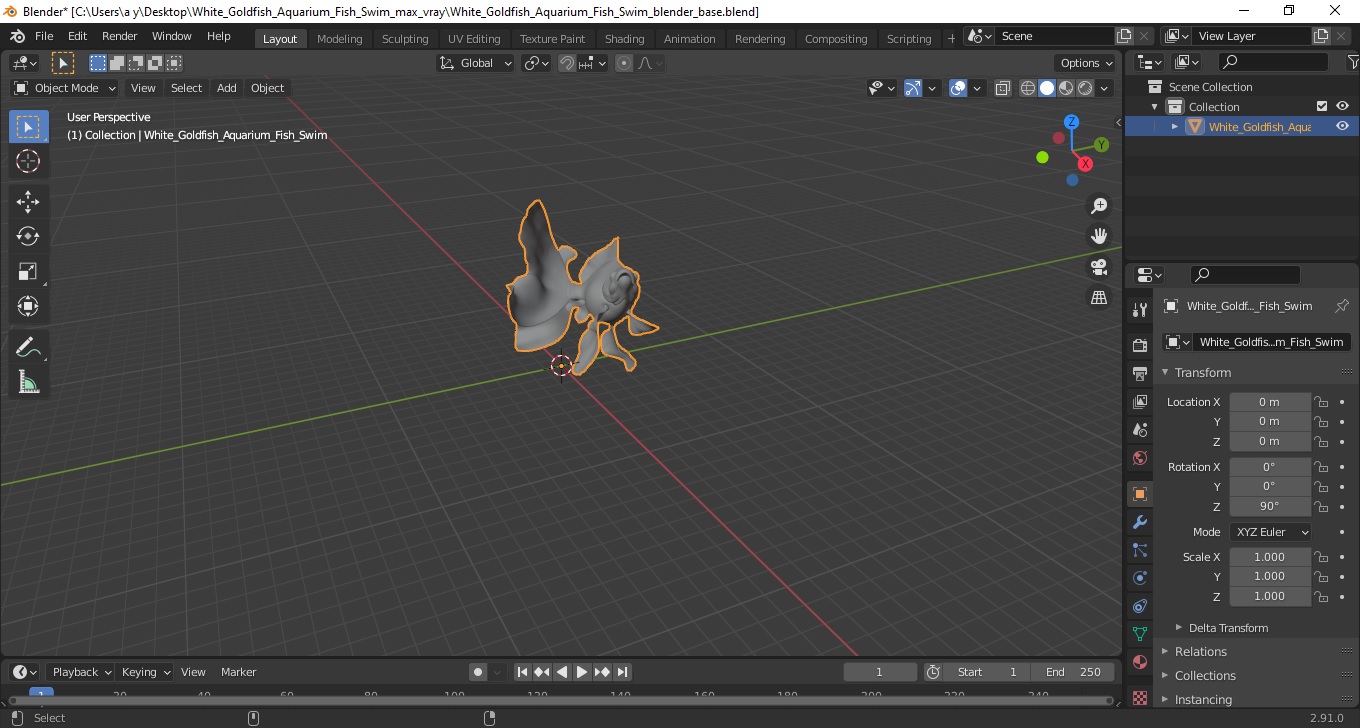Open rotation Mode XYZ Euler dropdown
This screenshot has width=1360, height=728.
[x=1270, y=532]
